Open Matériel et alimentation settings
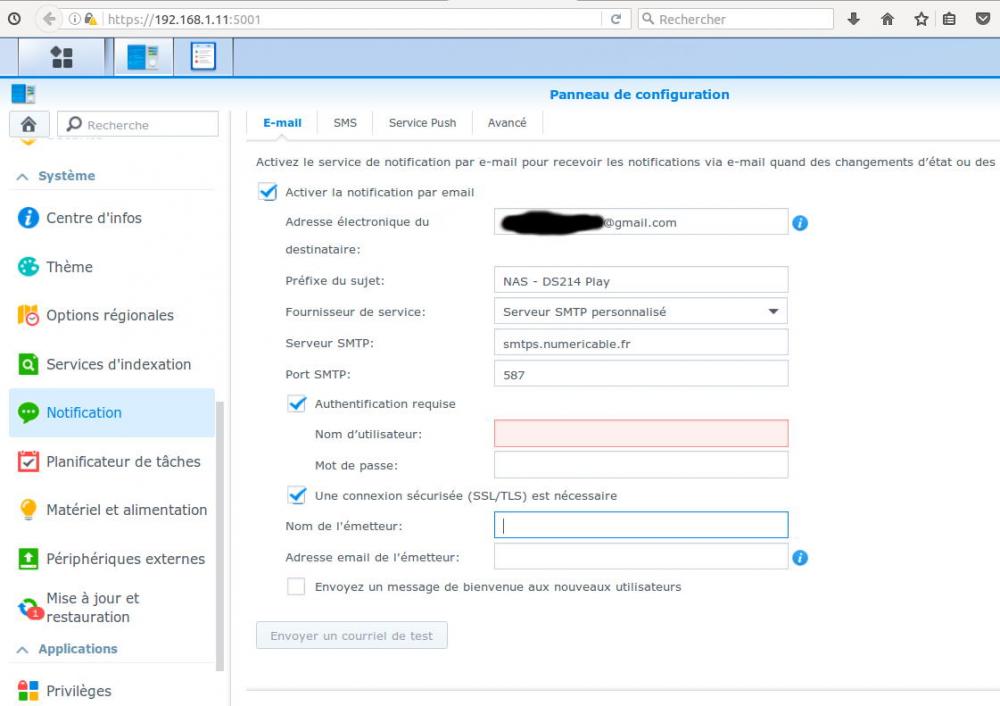This screenshot has height=706, width=1000. [126, 510]
